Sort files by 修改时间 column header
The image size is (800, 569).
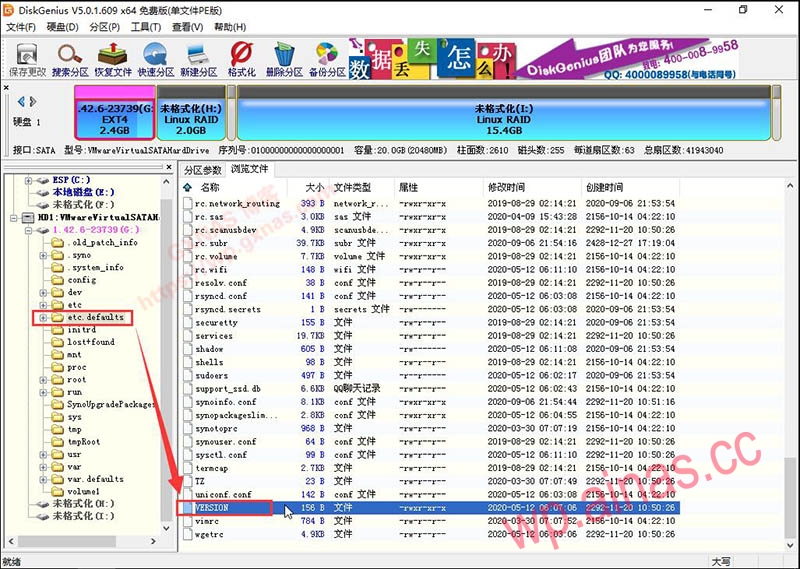point(506,187)
